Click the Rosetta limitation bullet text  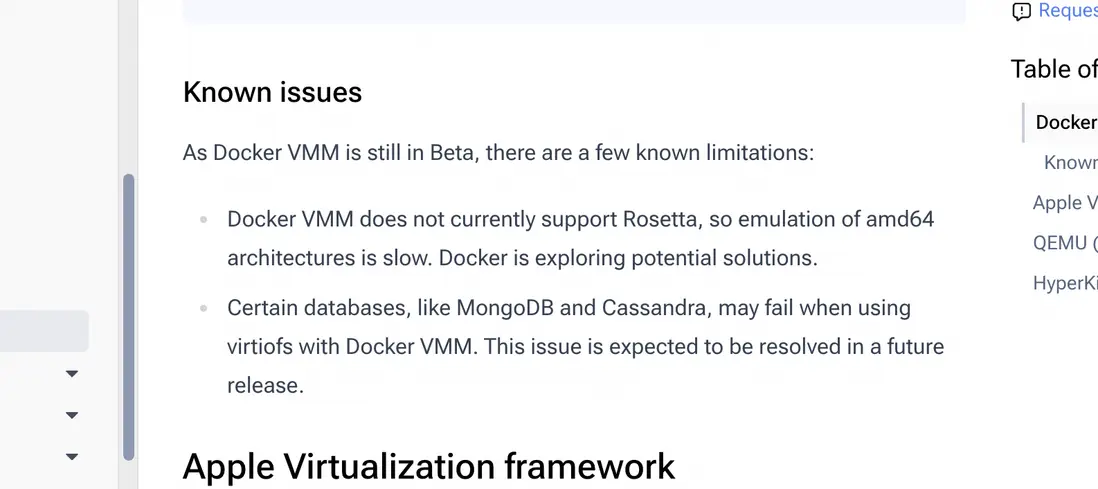coord(580,238)
